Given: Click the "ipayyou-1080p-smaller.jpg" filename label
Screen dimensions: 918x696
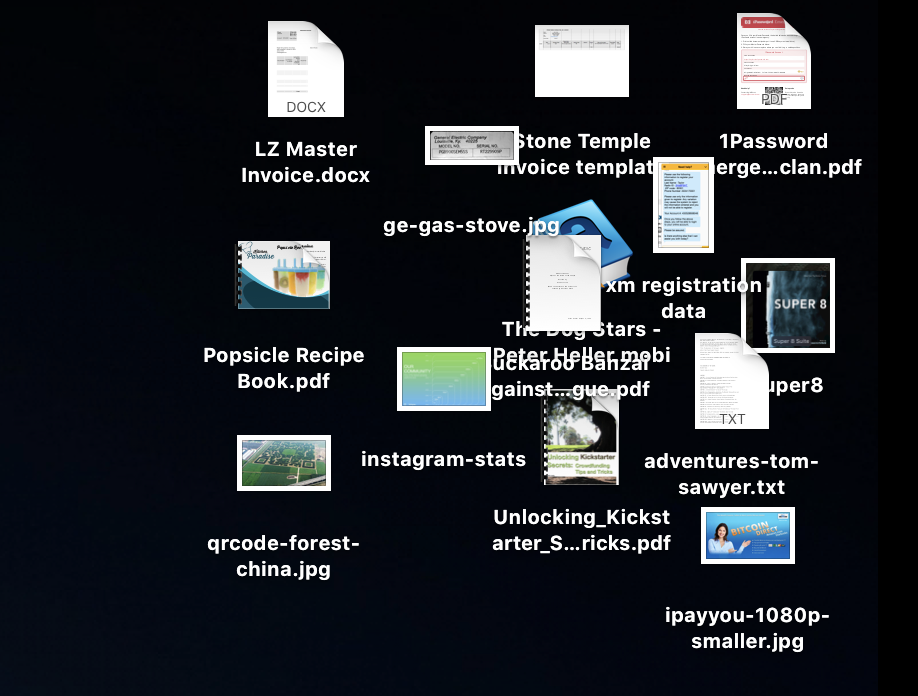Looking at the screenshot, I should pyautogui.click(x=747, y=628).
